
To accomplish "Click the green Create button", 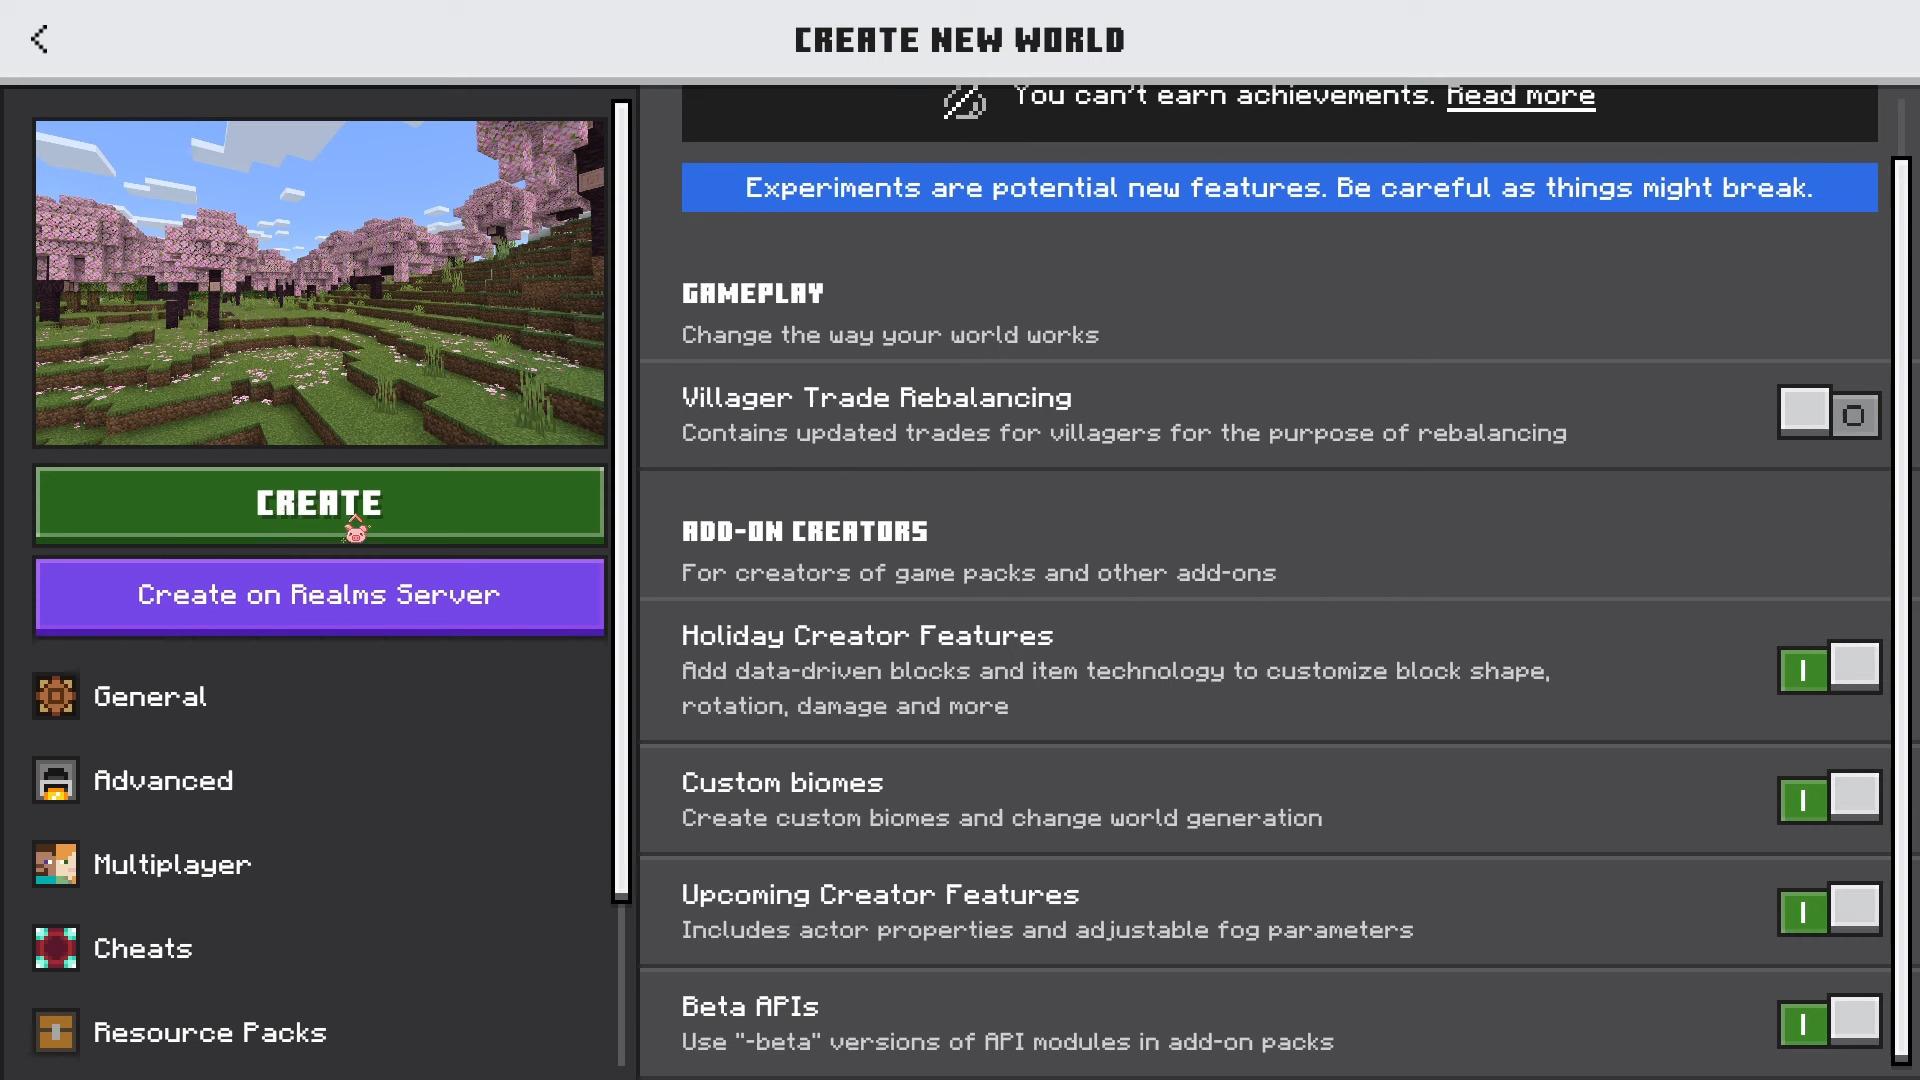I will point(320,503).
